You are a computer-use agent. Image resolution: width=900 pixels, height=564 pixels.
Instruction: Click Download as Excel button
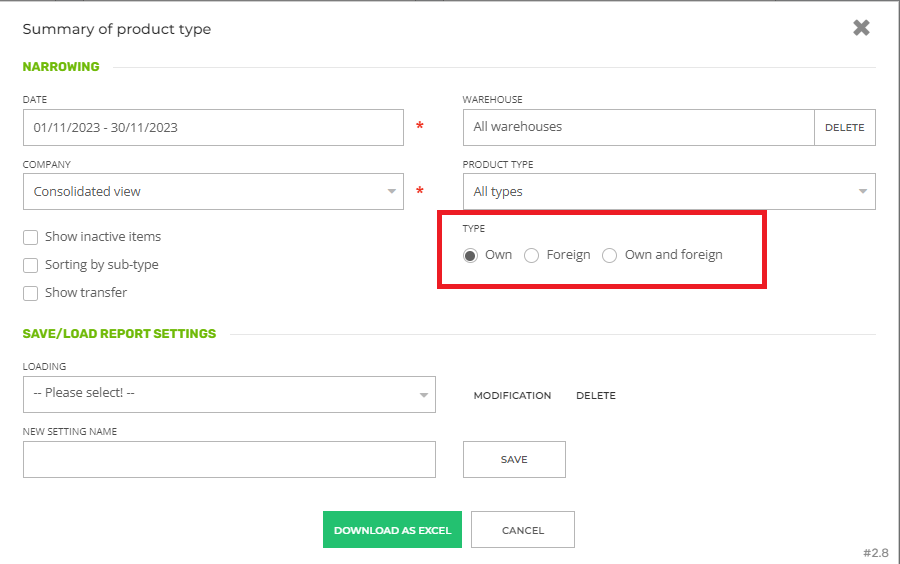coord(392,530)
